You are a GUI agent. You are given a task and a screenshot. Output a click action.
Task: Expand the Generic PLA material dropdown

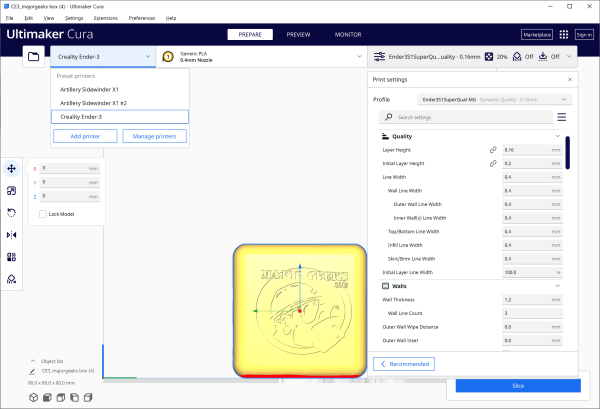tap(262, 57)
